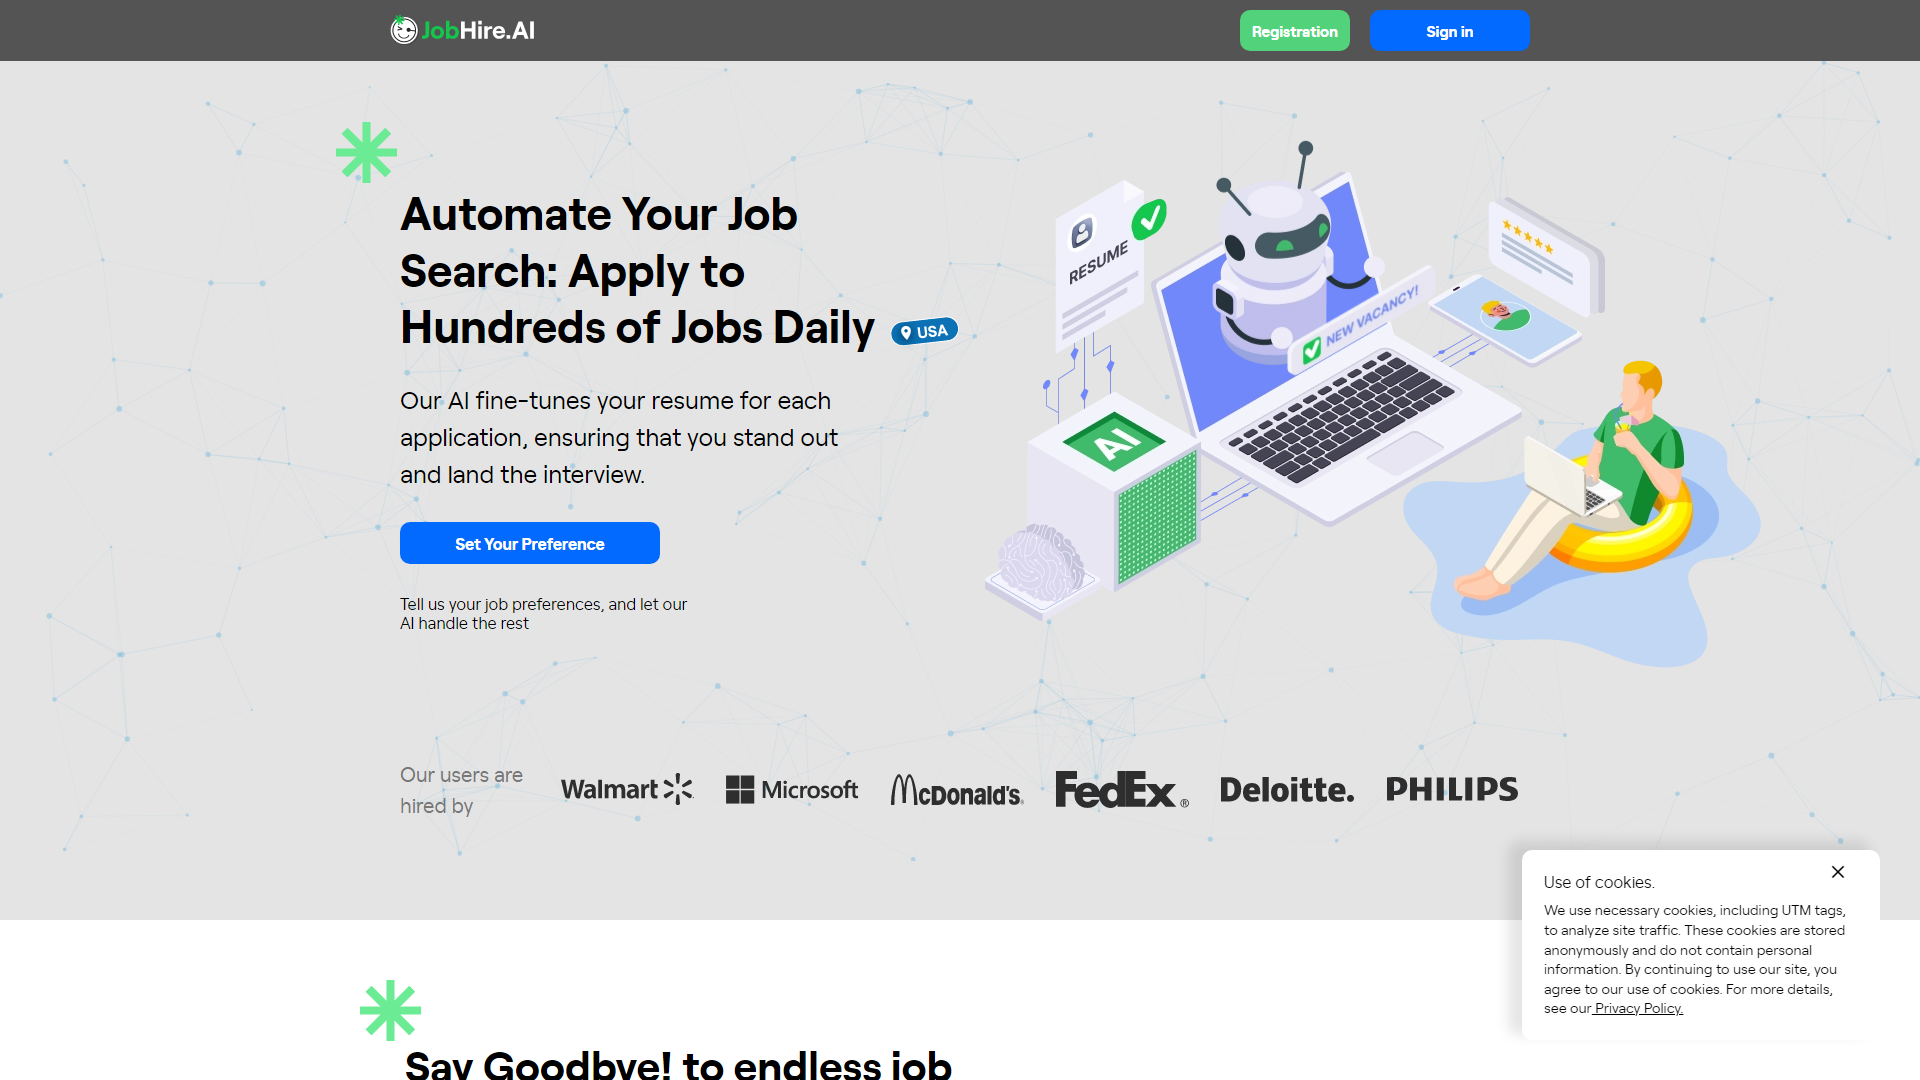The width and height of the screenshot is (1920, 1080).
Task: Click the Microsoft logo in hired-by section
Action: 793,790
